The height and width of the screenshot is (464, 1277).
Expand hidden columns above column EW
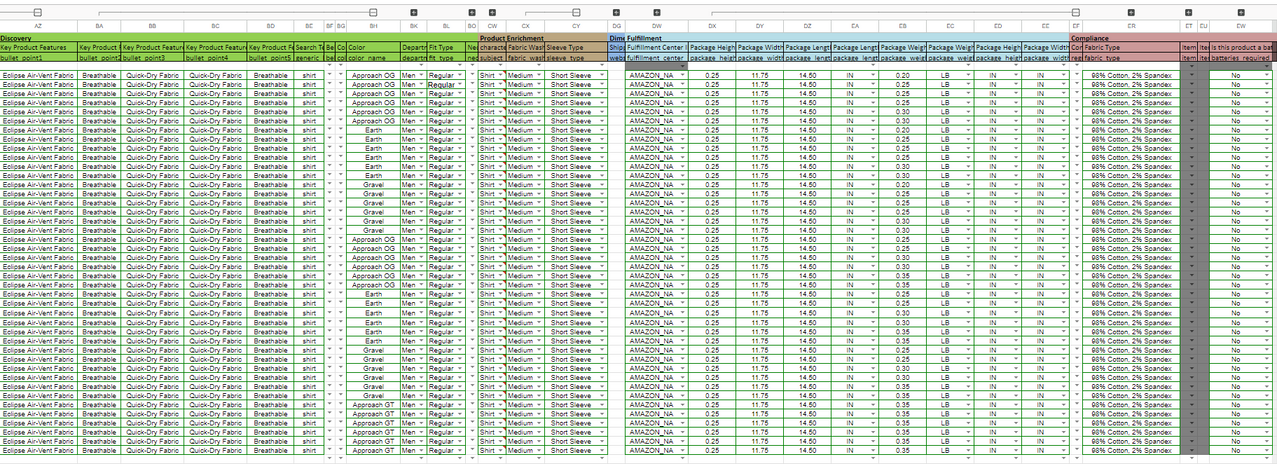tap(1241, 12)
